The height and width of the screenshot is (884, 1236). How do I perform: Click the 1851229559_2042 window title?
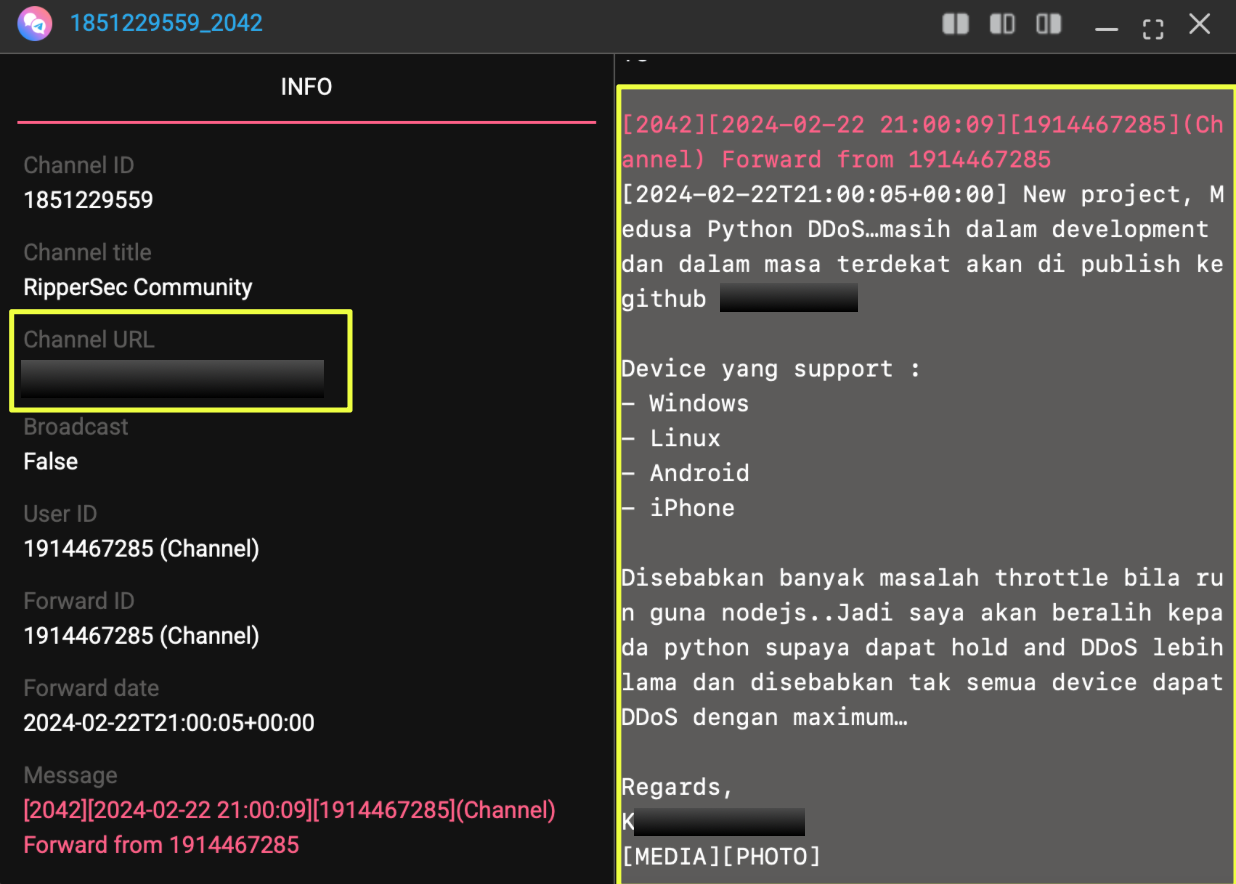click(x=166, y=23)
